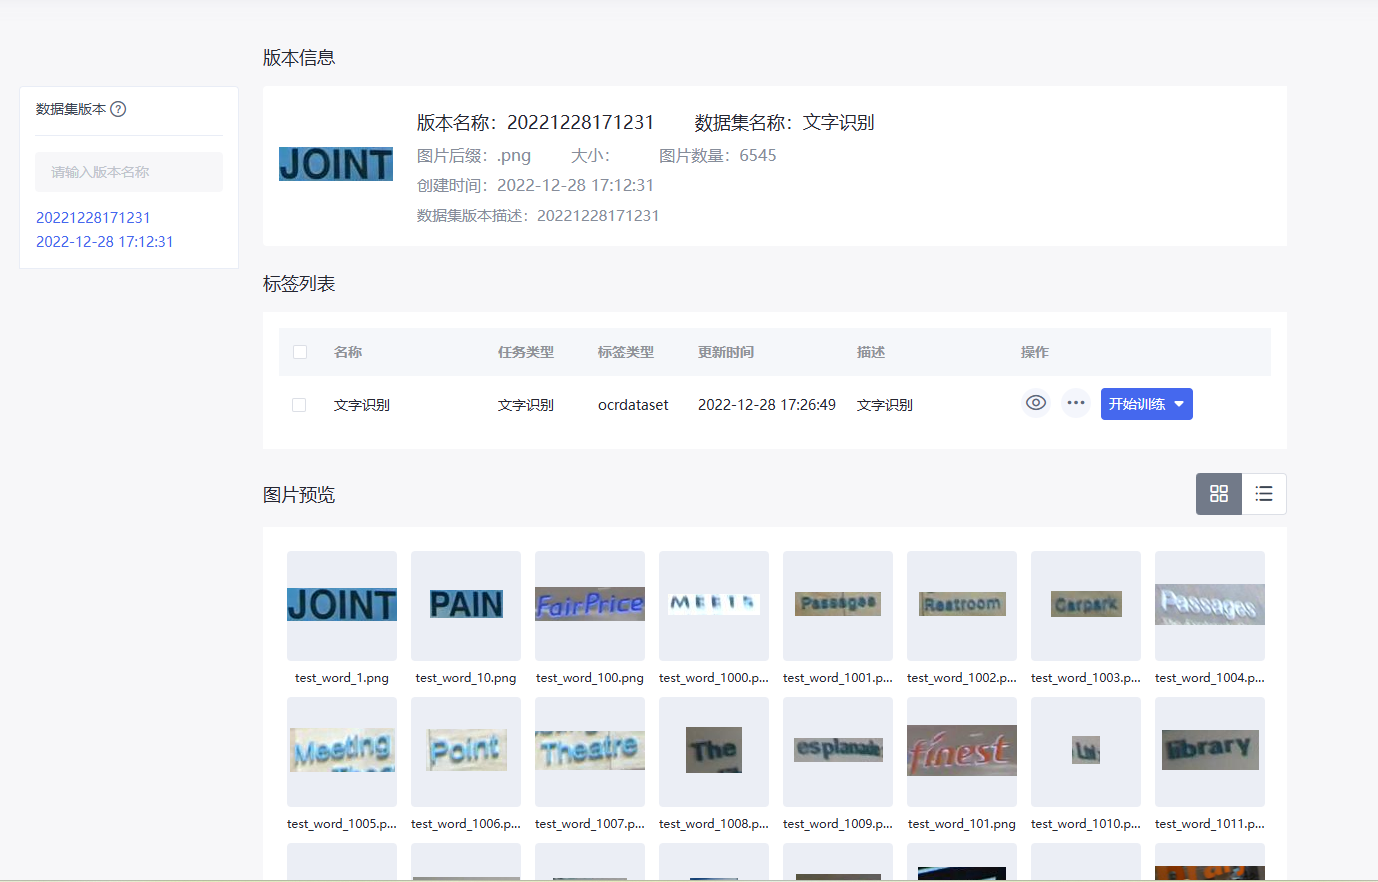Image resolution: width=1378 pixels, height=882 pixels.
Task: Switch to list view of image preview
Action: click(1264, 494)
